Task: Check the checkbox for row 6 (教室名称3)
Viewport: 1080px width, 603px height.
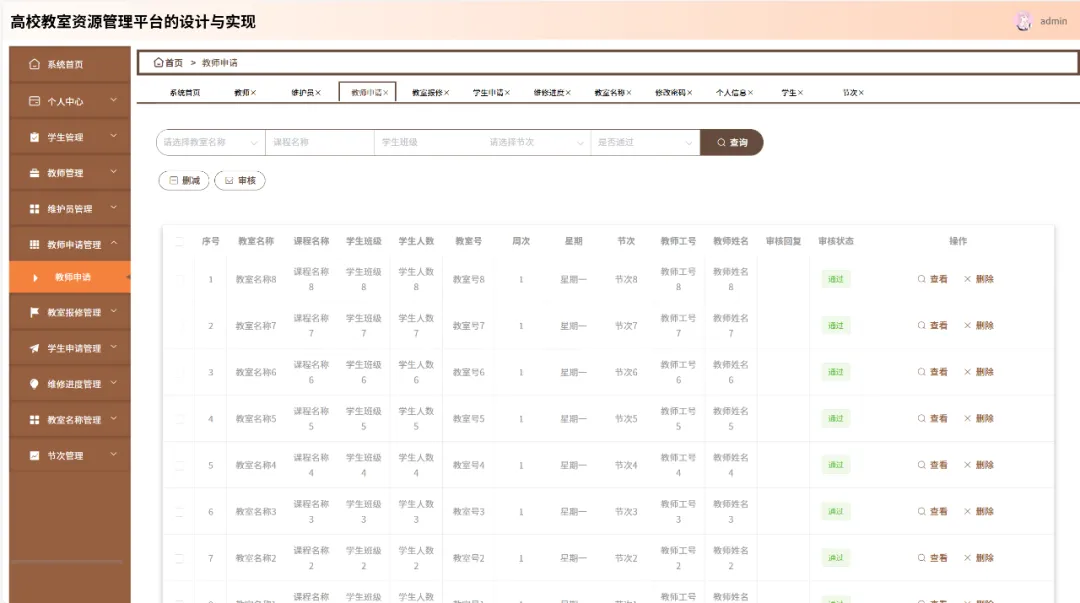Action: [180, 511]
